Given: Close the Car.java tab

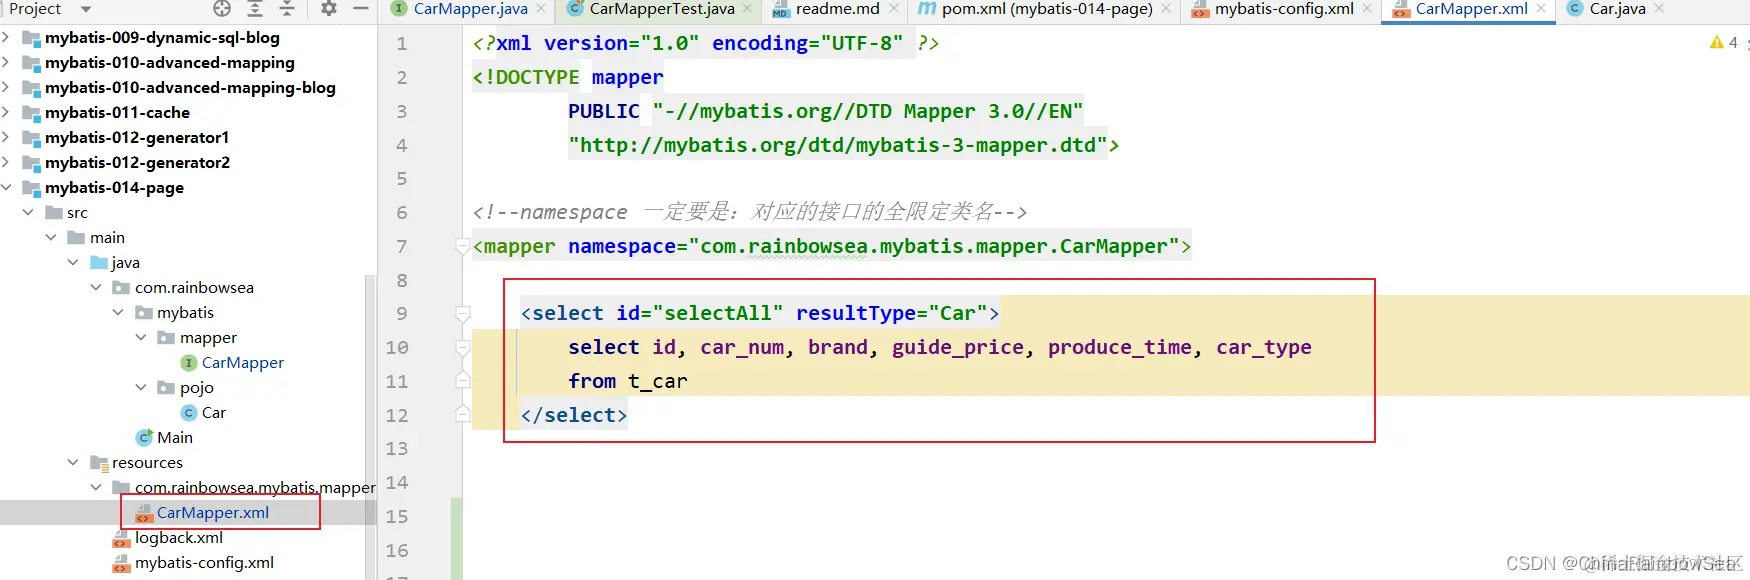Looking at the screenshot, I should (1659, 9).
